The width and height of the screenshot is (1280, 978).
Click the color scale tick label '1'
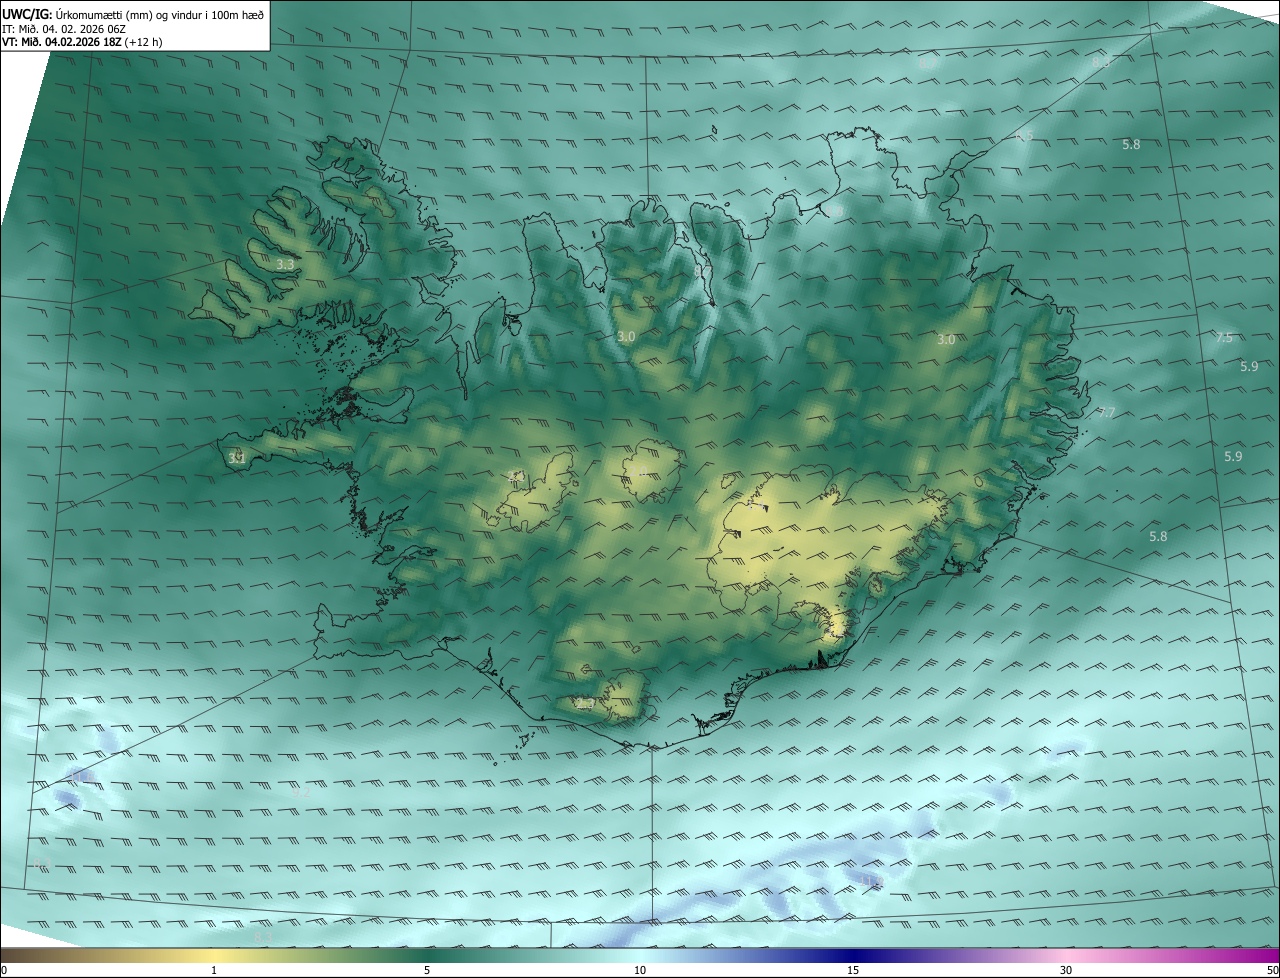click(214, 970)
